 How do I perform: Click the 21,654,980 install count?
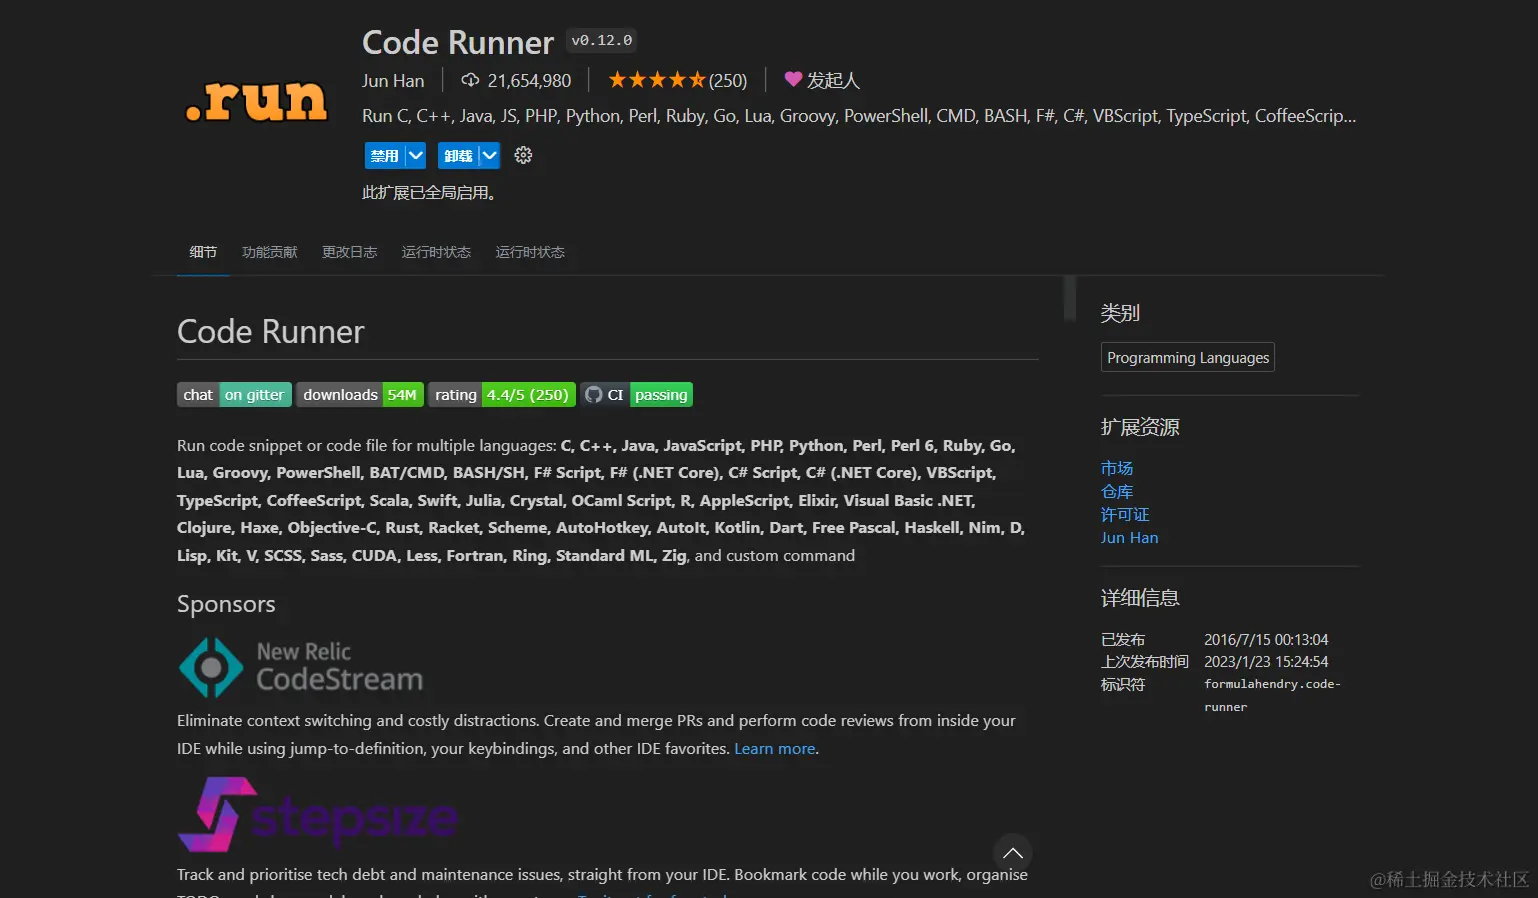[x=529, y=81]
